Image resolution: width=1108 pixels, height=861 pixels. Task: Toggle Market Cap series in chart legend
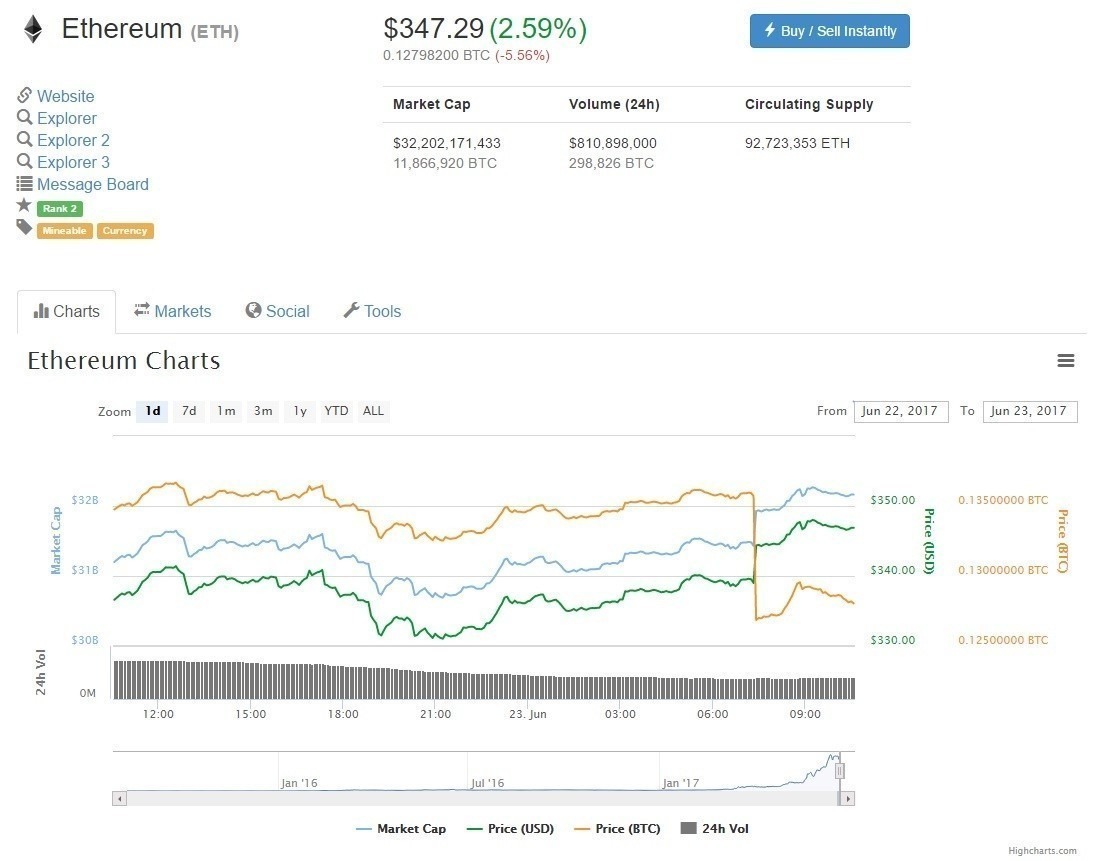[x=401, y=829]
